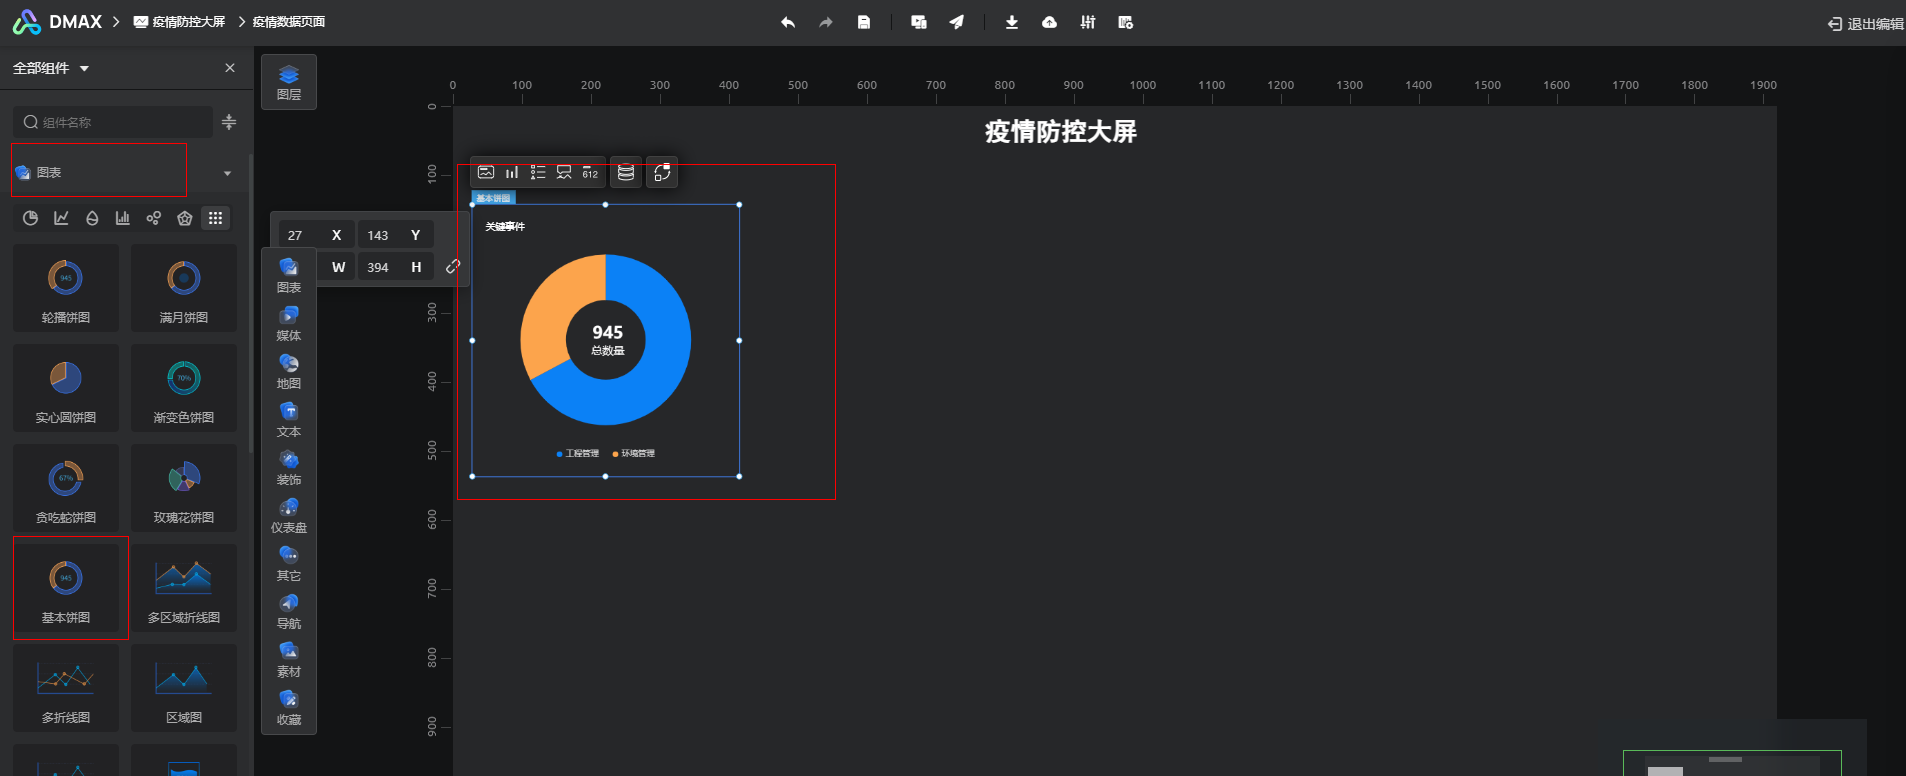The height and width of the screenshot is (776, 1906).
Task: Show all chart types with grid icon
Action: coord(215,218)
